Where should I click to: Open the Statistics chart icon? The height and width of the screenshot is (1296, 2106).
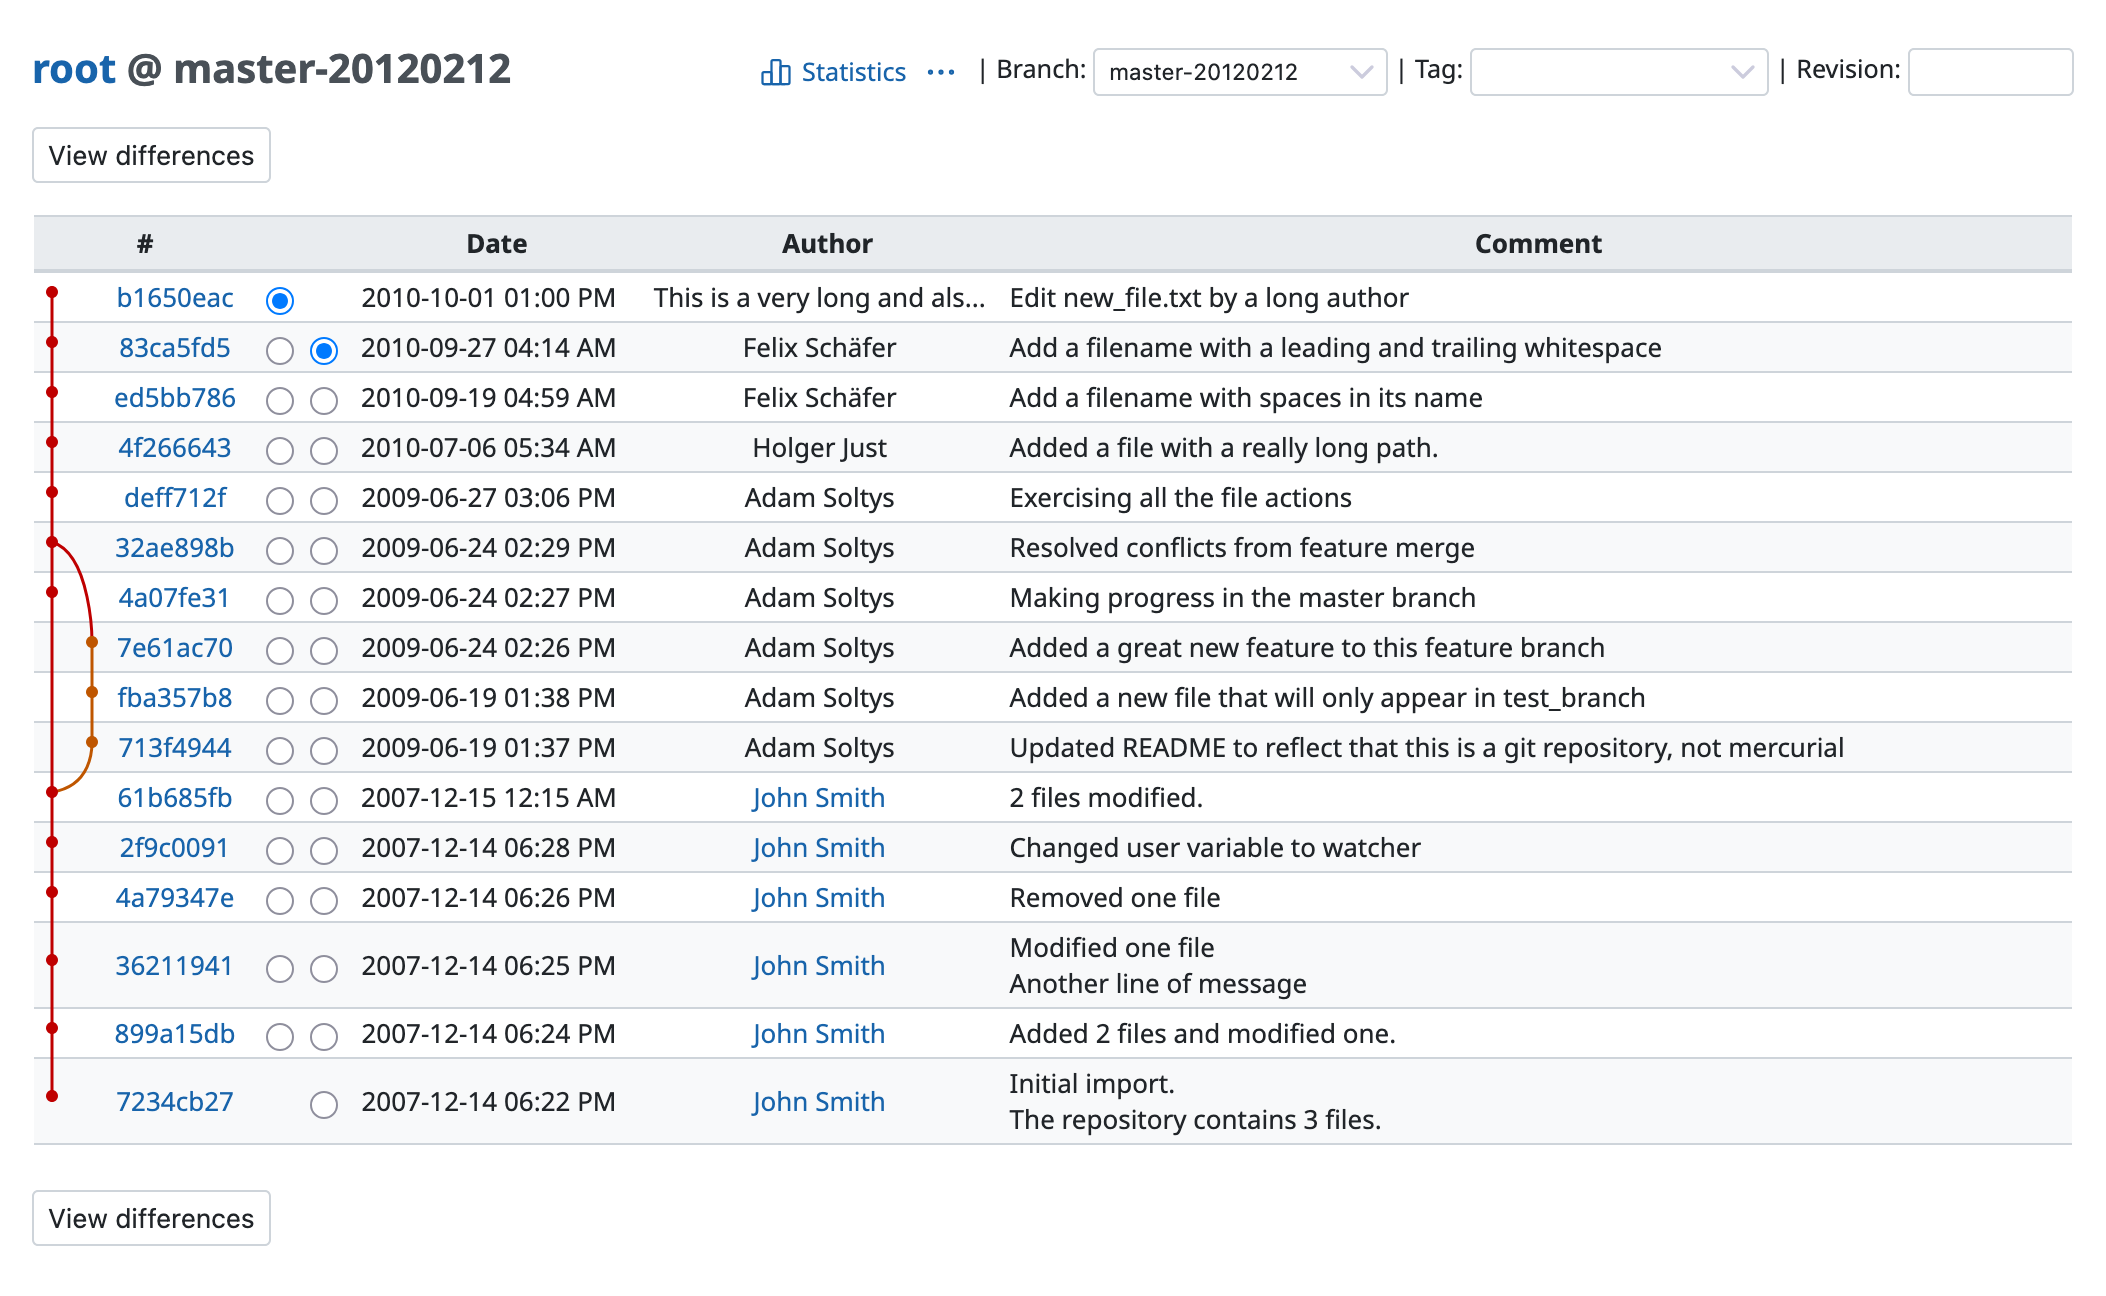point(775,72)
